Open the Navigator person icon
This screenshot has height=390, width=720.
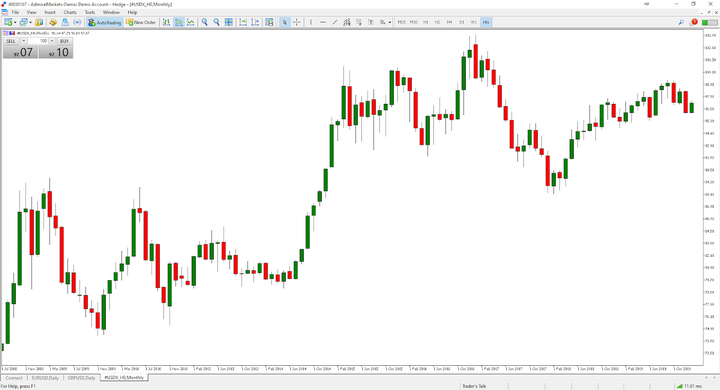(65, 22)
